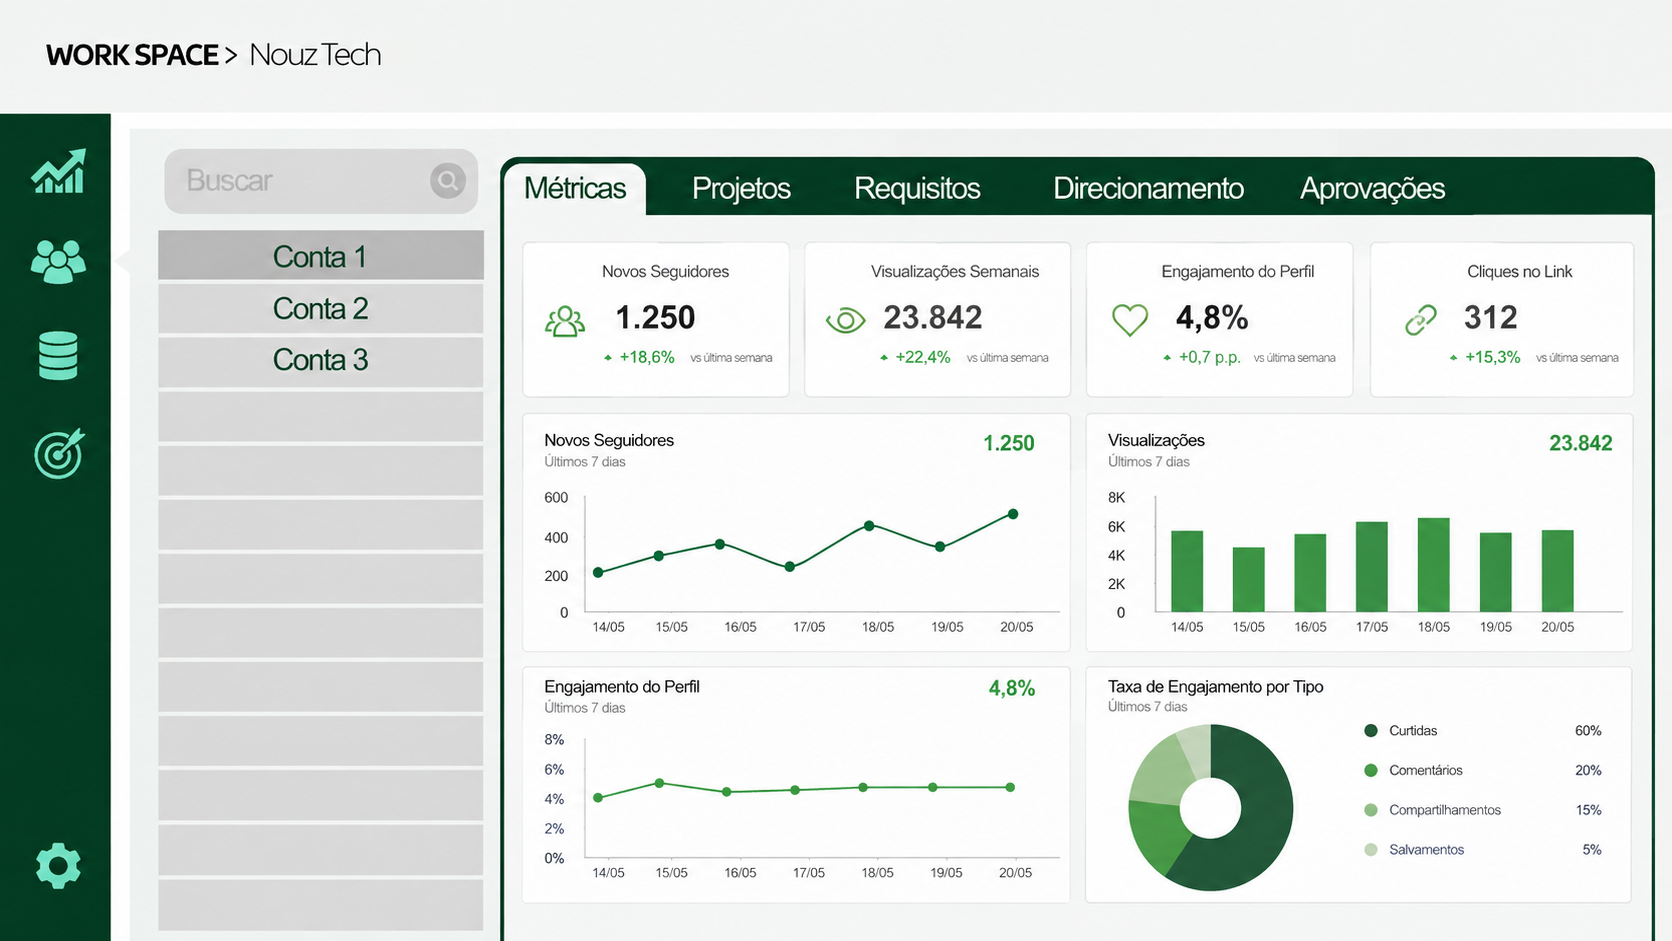This screenshot has height=941, width=1672.
Task: Click the WORK SPACE breadcrumb
Action: pyautogui.click(x=132, y=55)
